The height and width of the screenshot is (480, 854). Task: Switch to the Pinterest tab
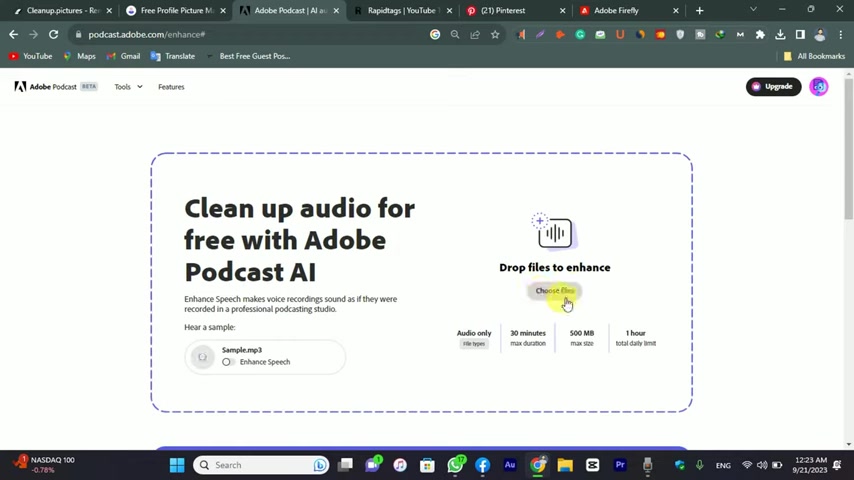515,10
